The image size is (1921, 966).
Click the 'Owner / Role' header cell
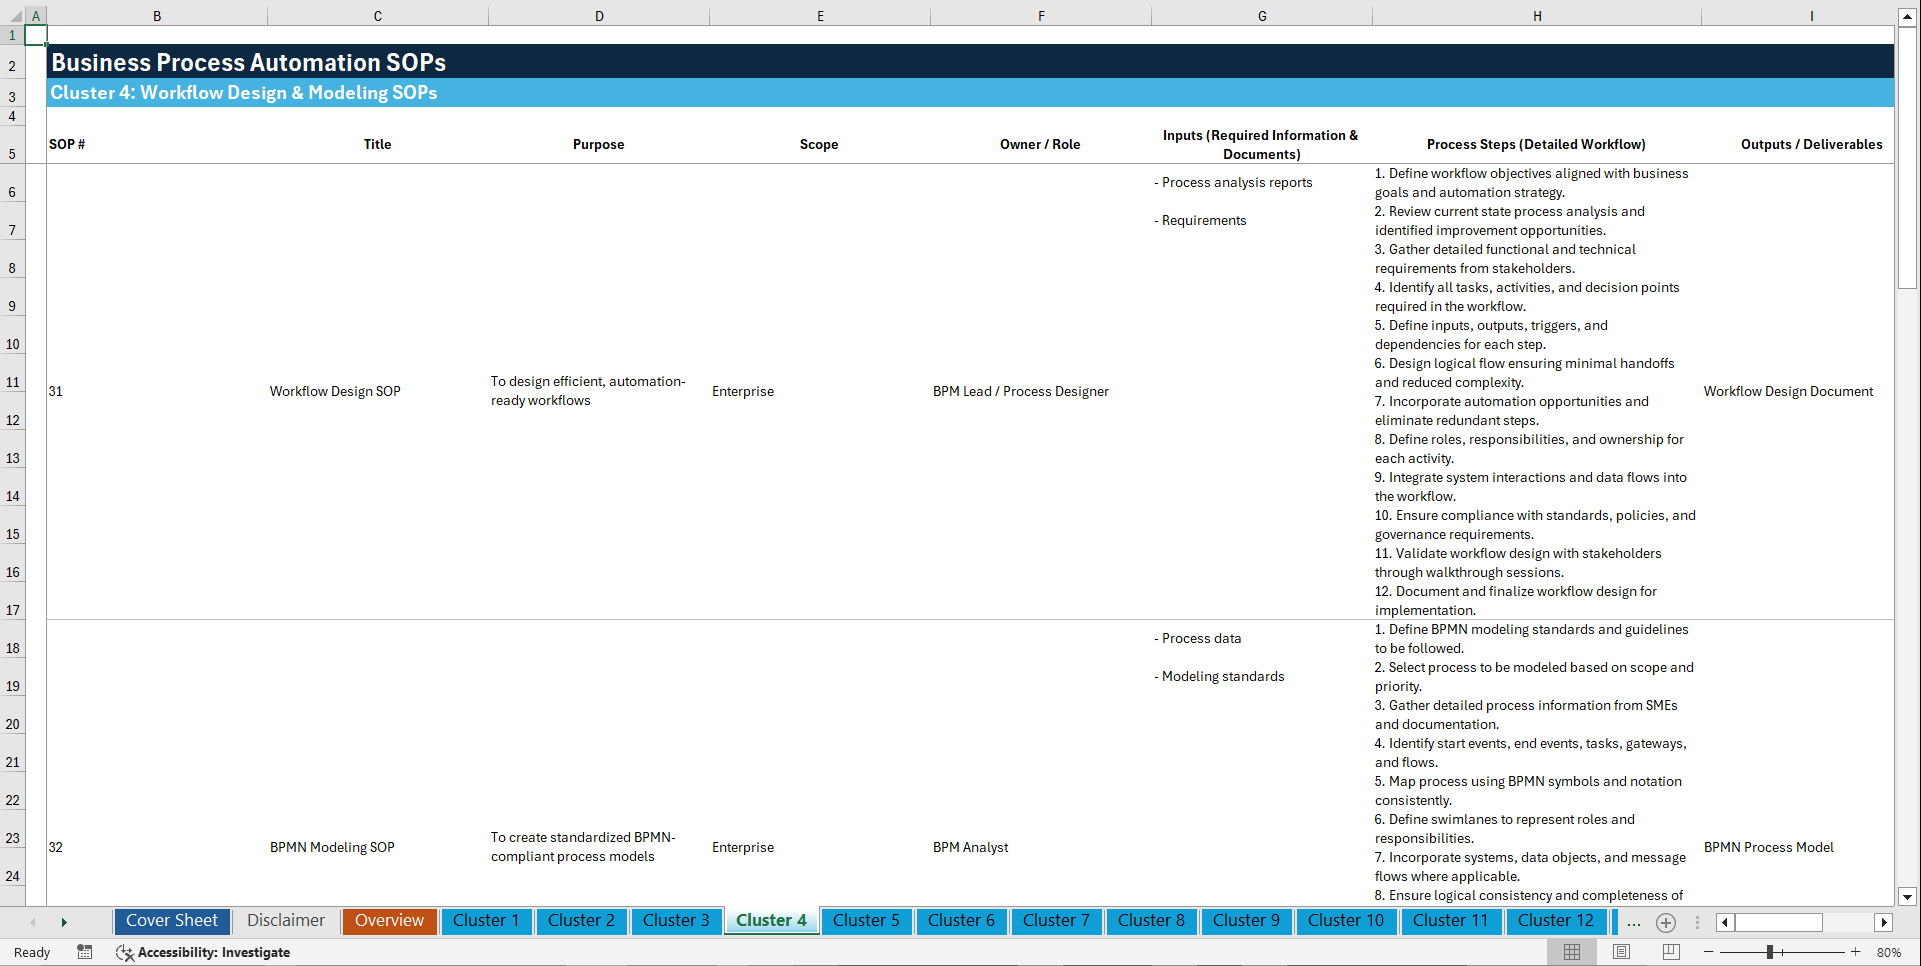tap(1040, 144)
